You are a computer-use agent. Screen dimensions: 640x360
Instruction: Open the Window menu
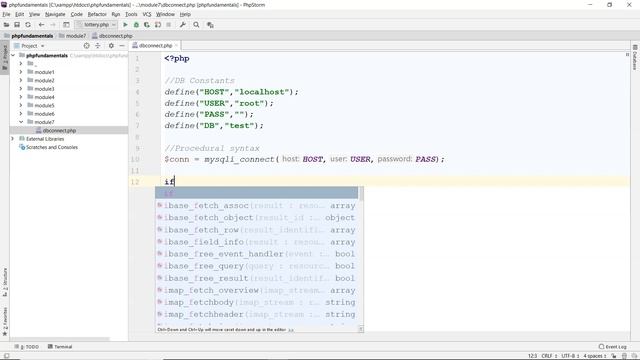[x=165, y=14]
